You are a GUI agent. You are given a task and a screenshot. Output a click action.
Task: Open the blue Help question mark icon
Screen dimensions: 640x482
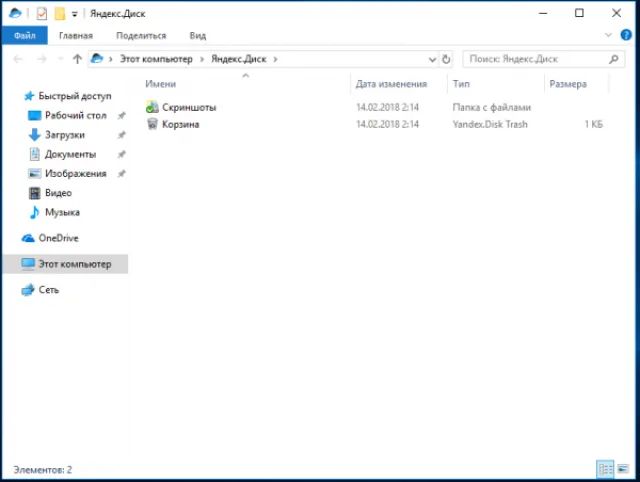tap(626, 35)
